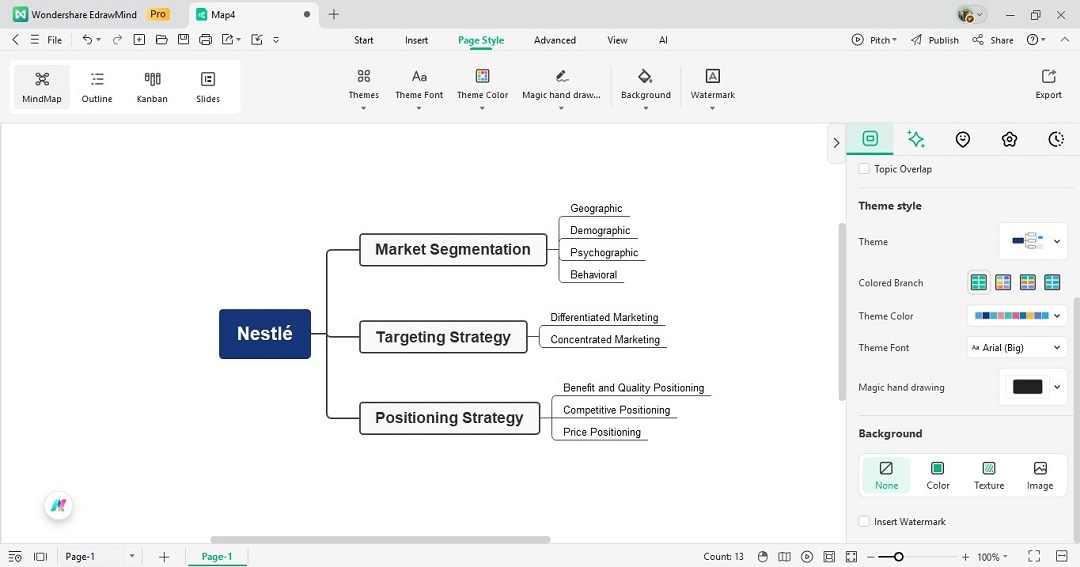Select the Page style panel tab icon
This screenshot has height=567, width=1080.
click(x=870, y=138)
